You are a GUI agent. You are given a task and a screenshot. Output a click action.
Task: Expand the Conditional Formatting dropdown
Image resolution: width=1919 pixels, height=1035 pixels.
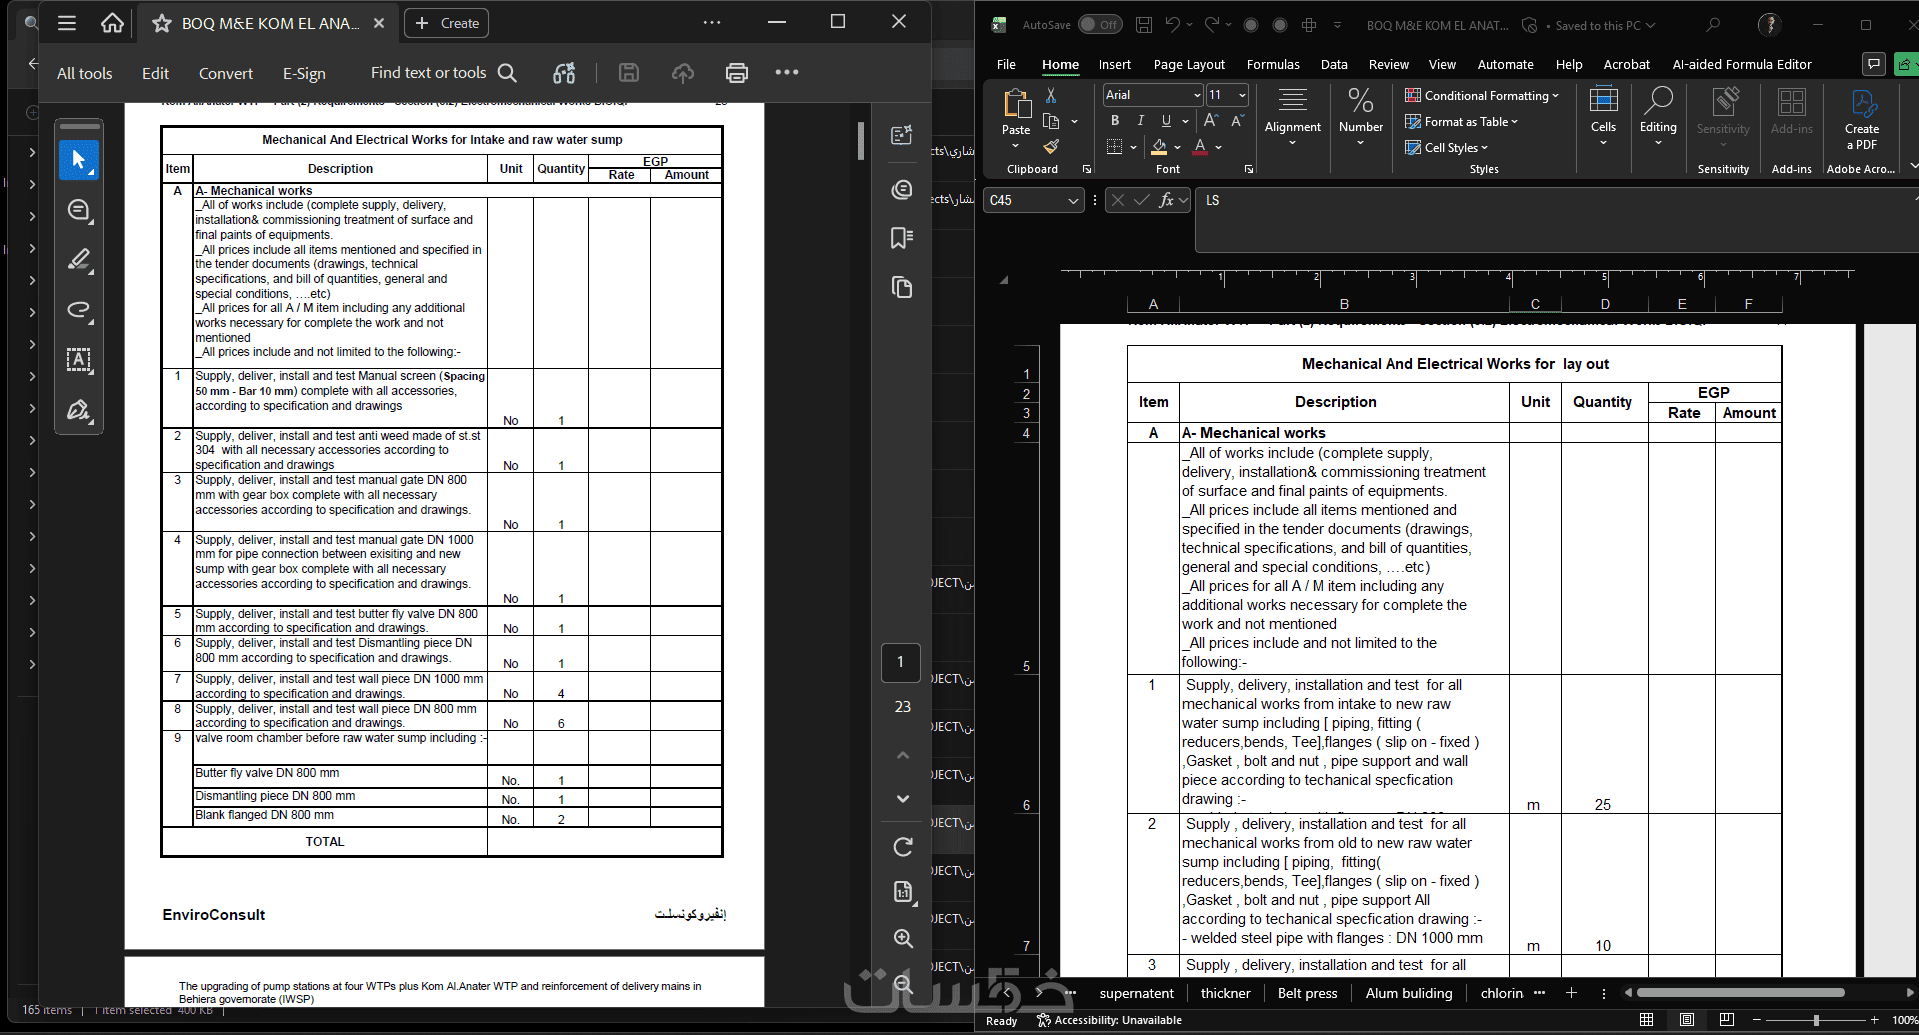tap(1482, 96)
